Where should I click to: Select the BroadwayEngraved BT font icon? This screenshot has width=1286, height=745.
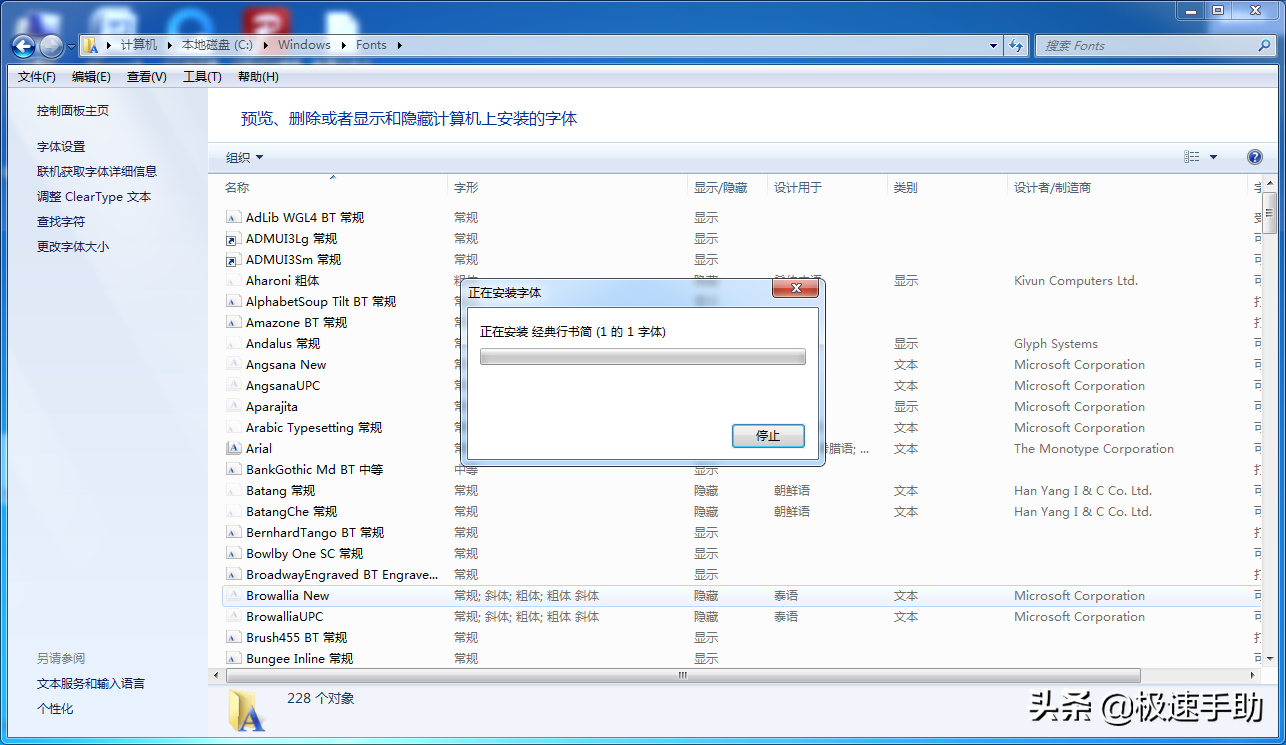tap(233, 574)
